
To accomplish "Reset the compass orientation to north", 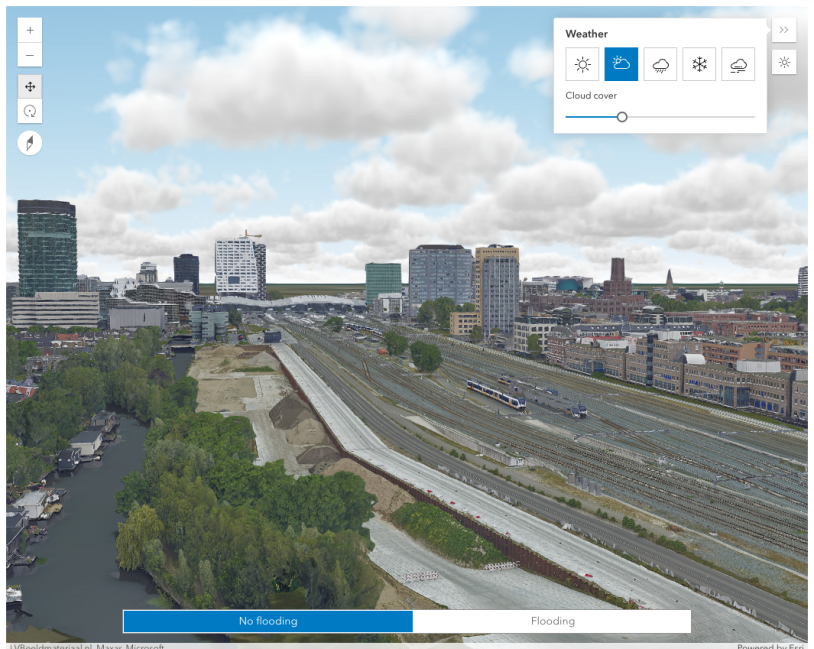I will 30,143.
